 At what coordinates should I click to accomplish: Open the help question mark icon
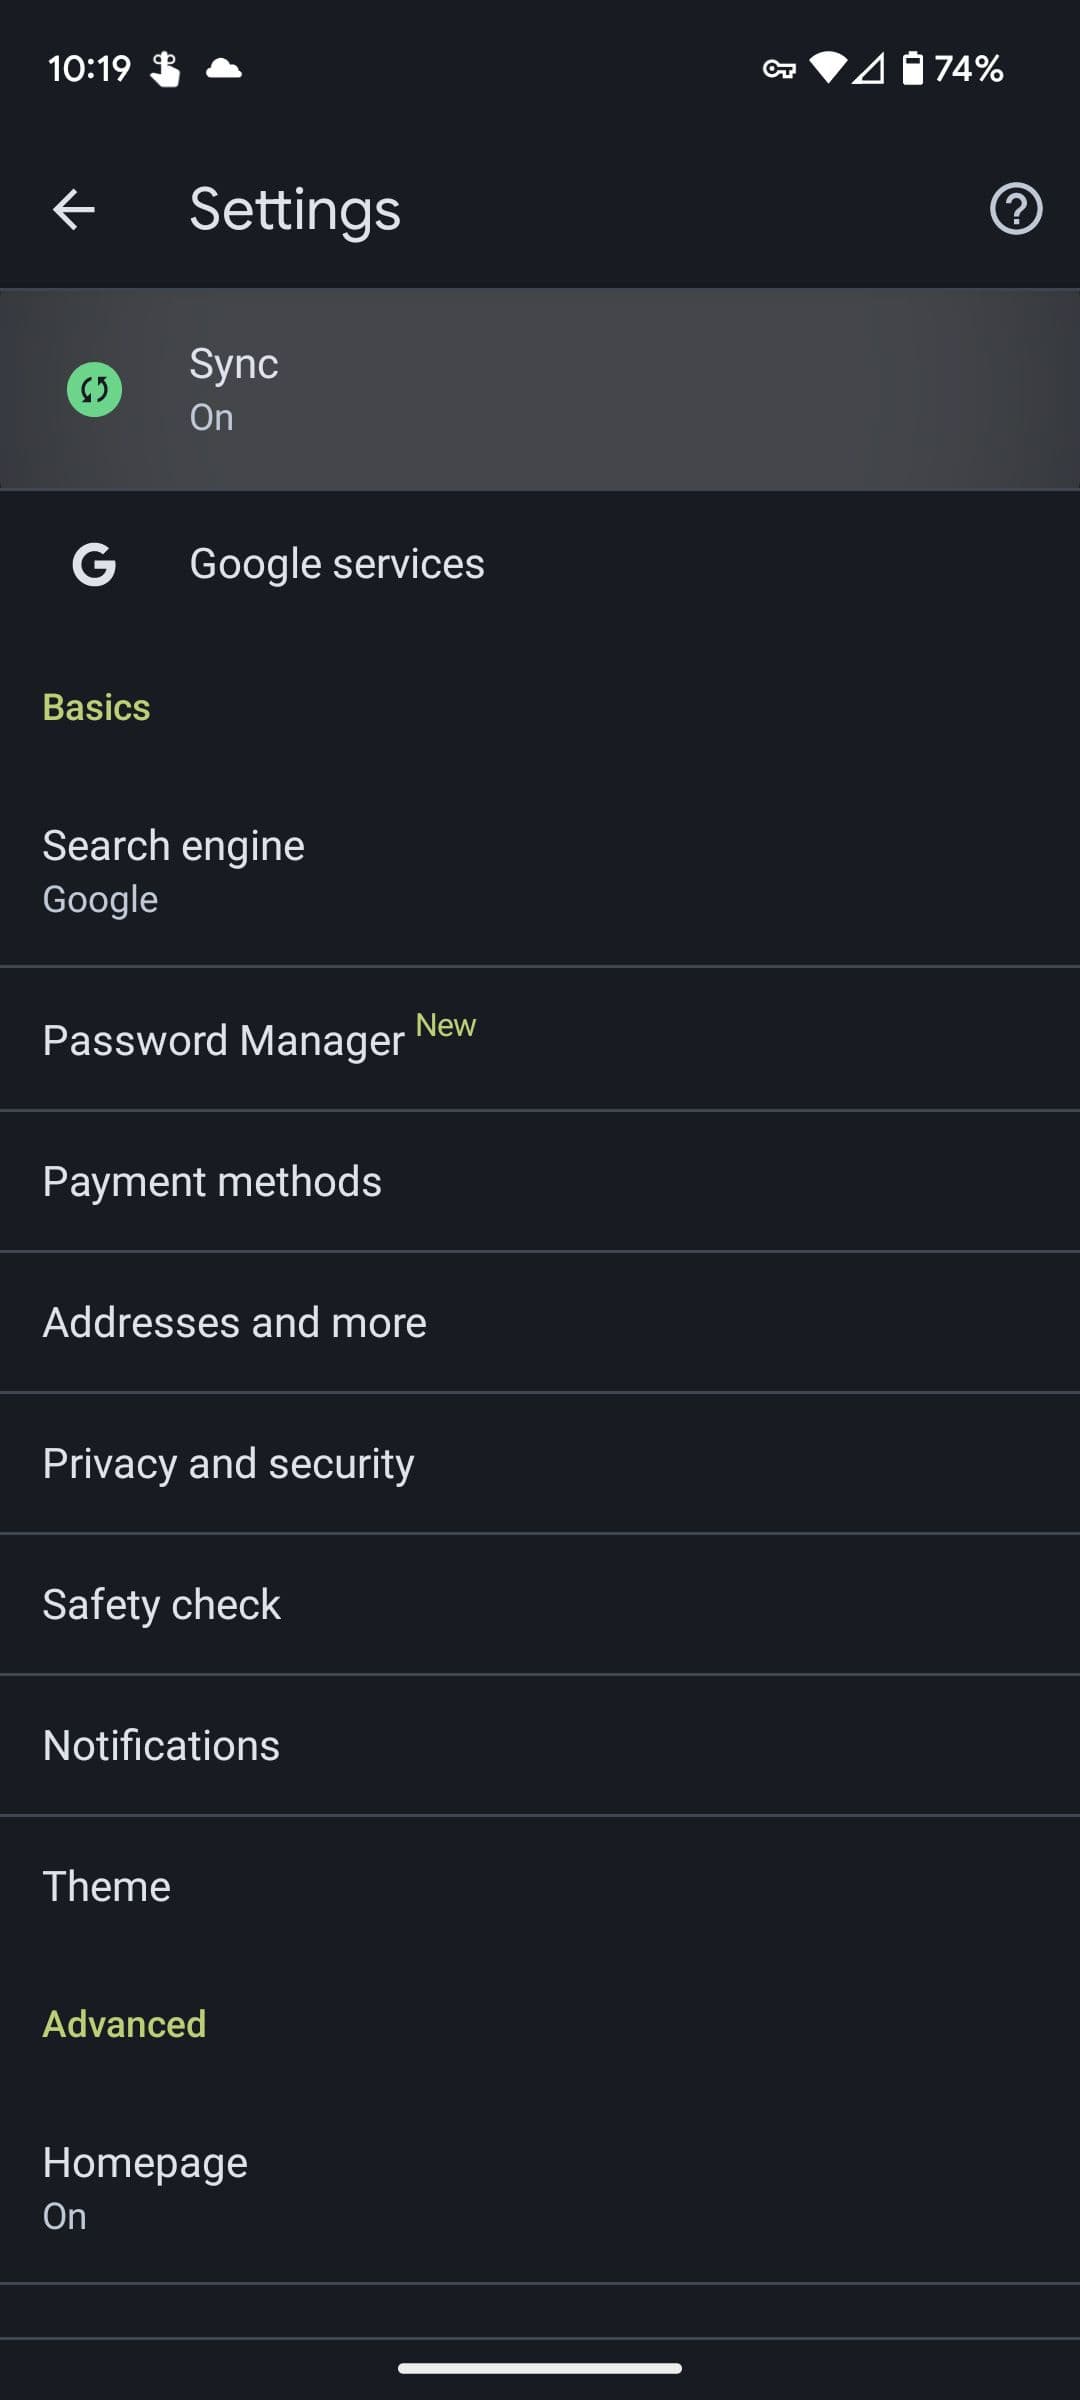pos(1015,210)
